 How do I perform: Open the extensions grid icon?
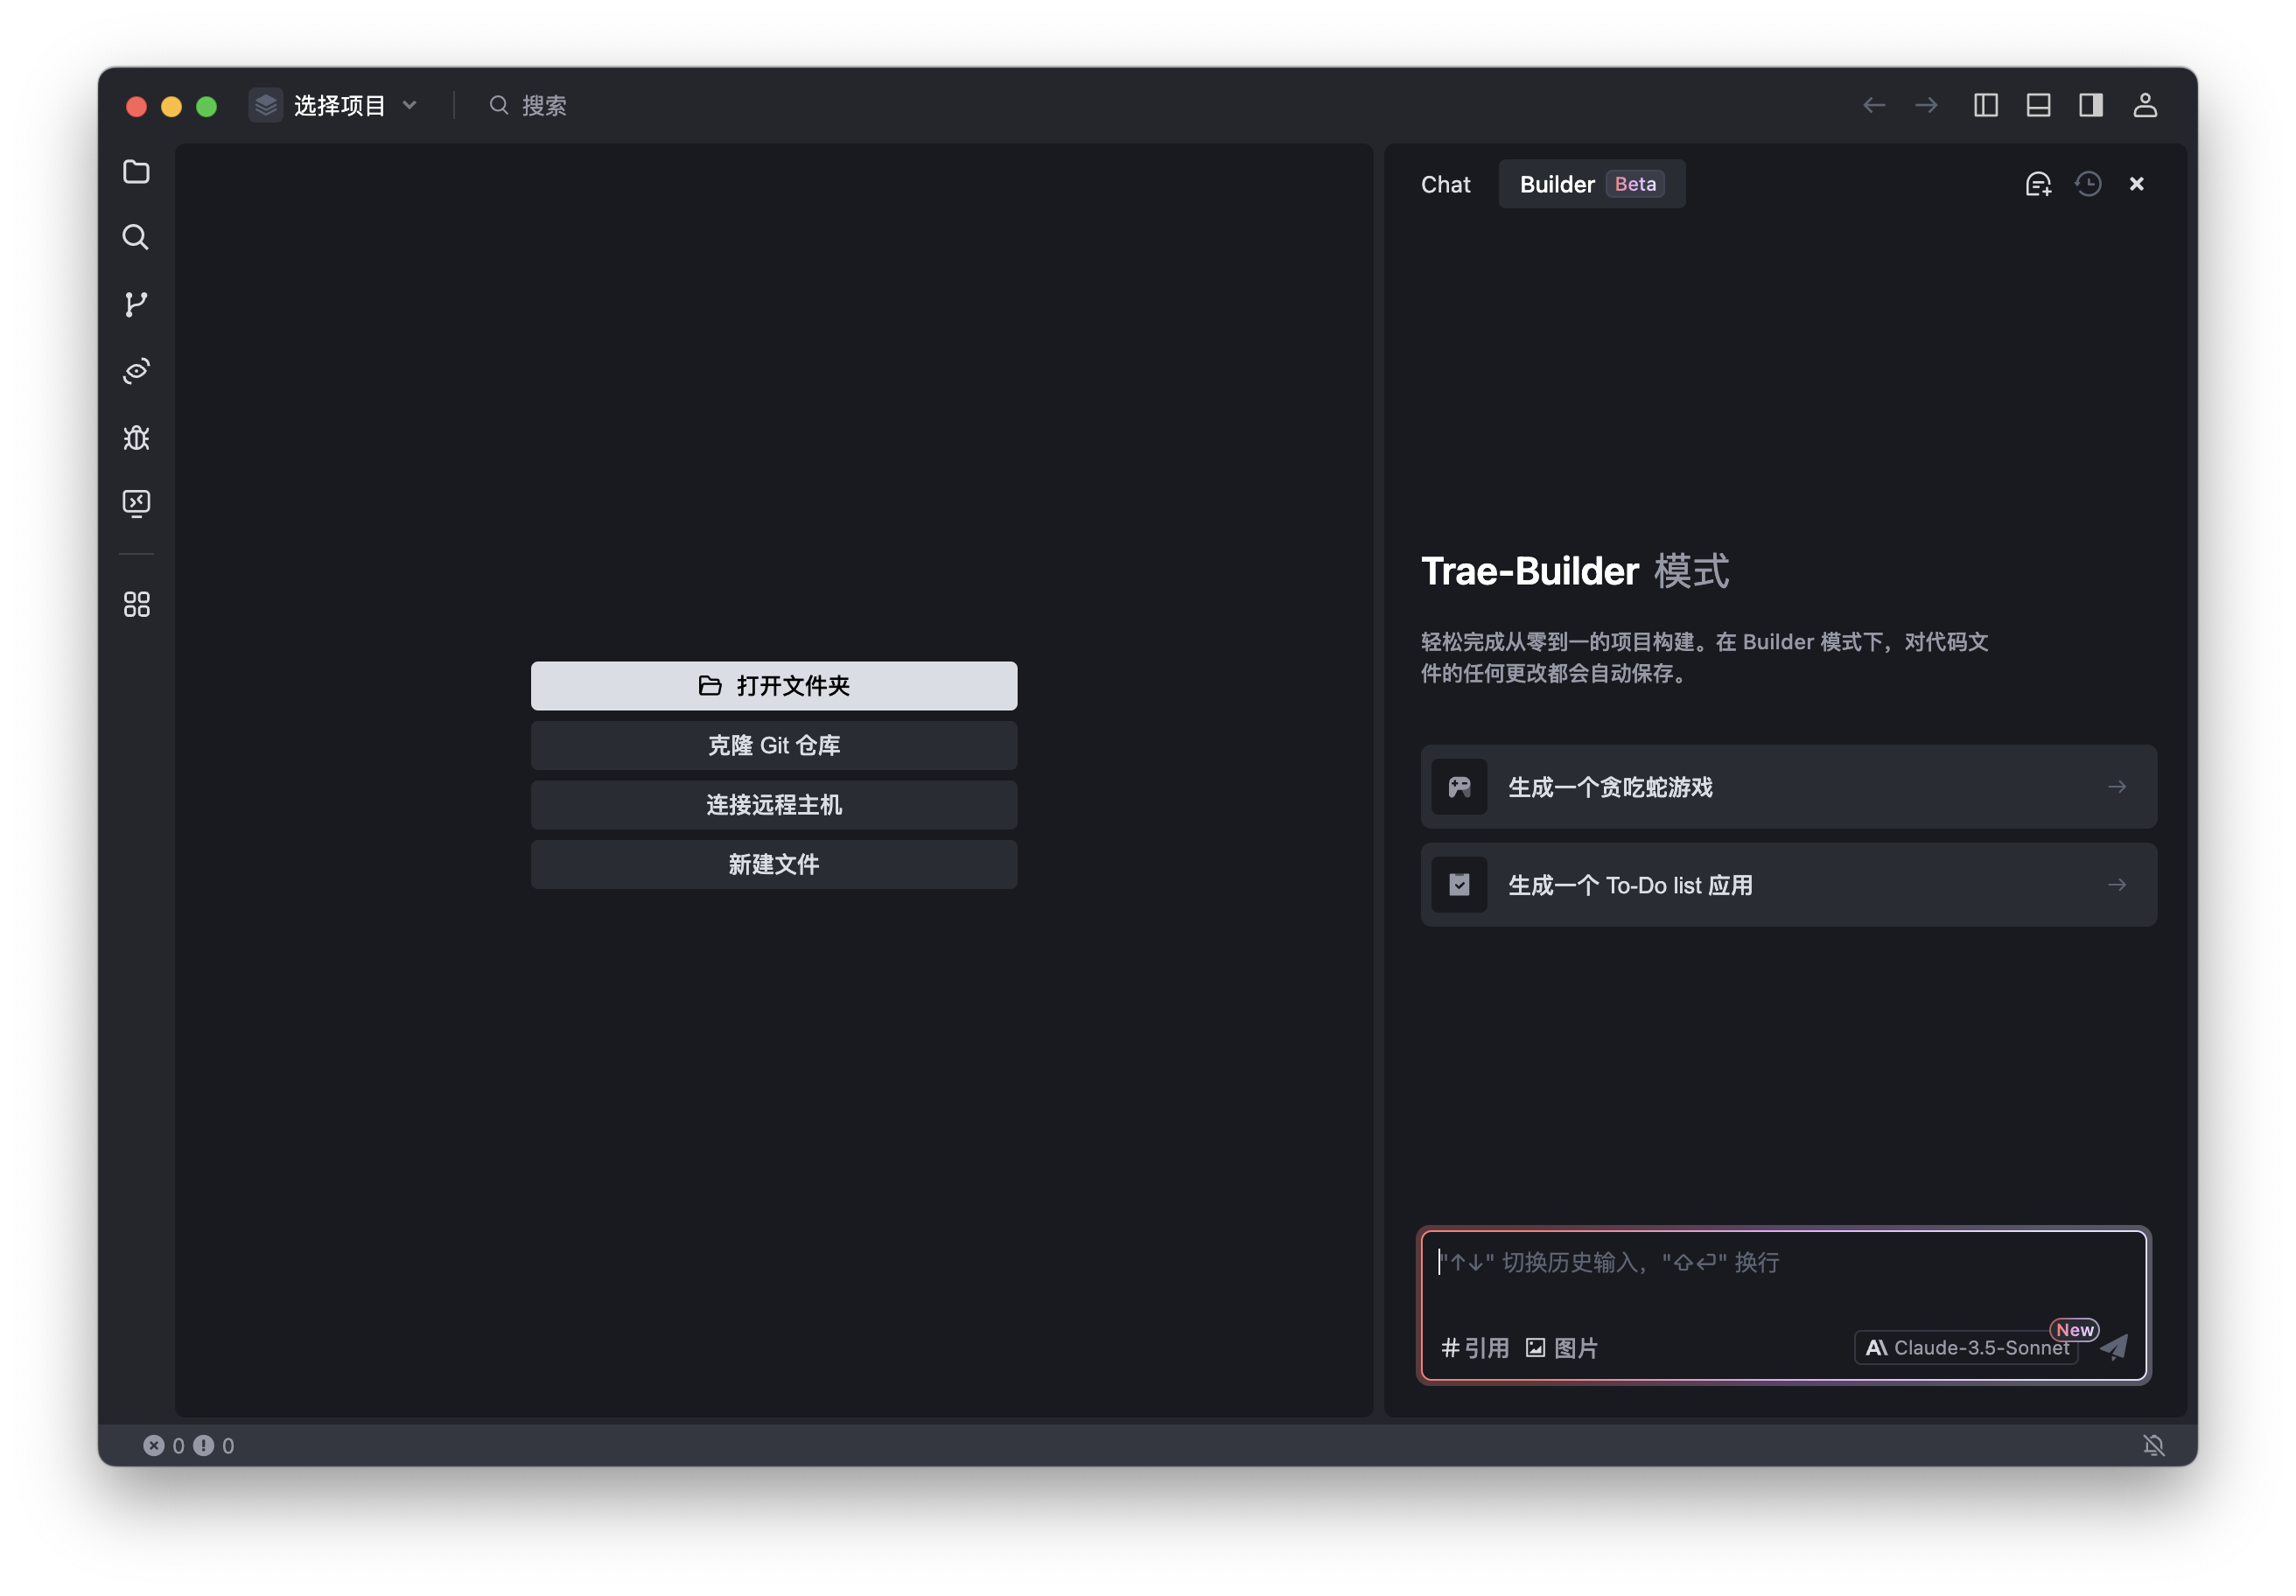coord(136,604)
